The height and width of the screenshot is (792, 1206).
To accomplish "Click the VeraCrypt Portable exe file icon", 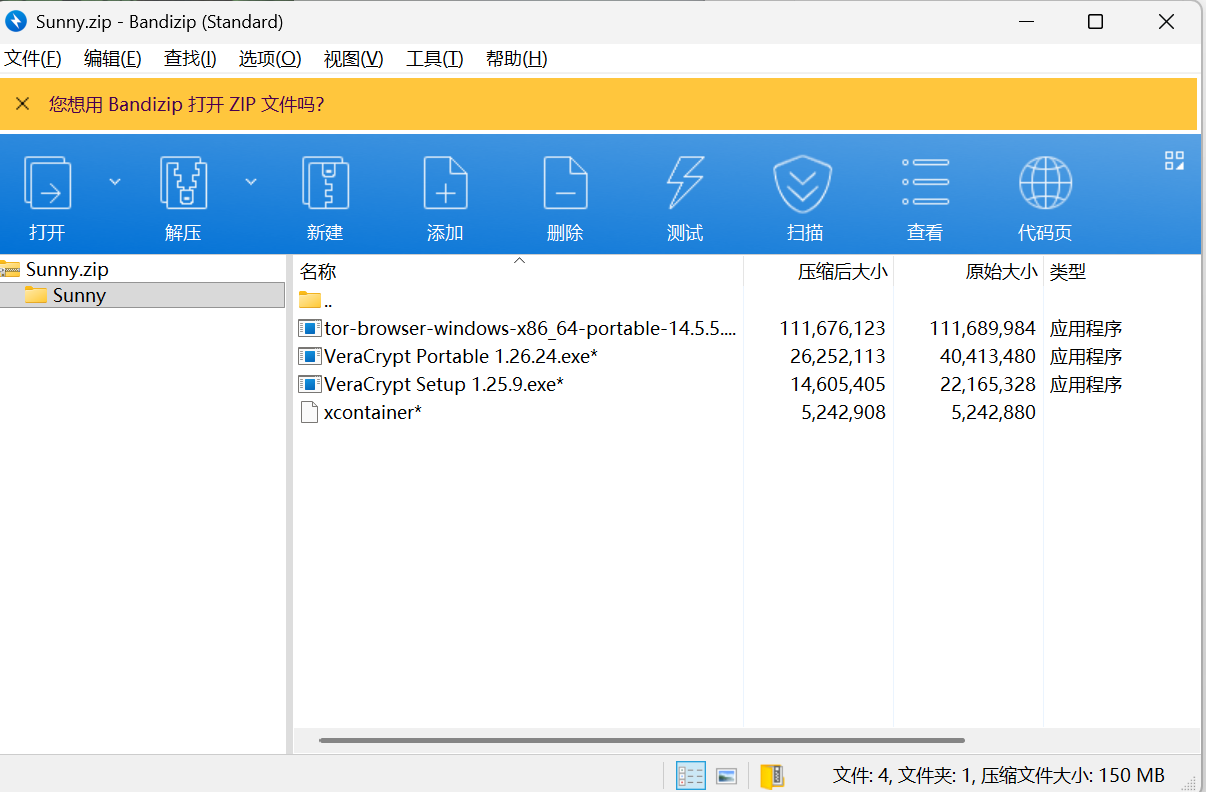I will [310, 356].
